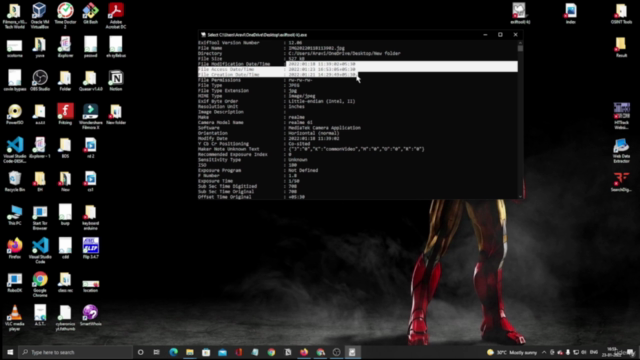Open Oracle VM VirtualBox desktop shortcut
This screenshot has height=360, width=640.
tap(40, 16)
